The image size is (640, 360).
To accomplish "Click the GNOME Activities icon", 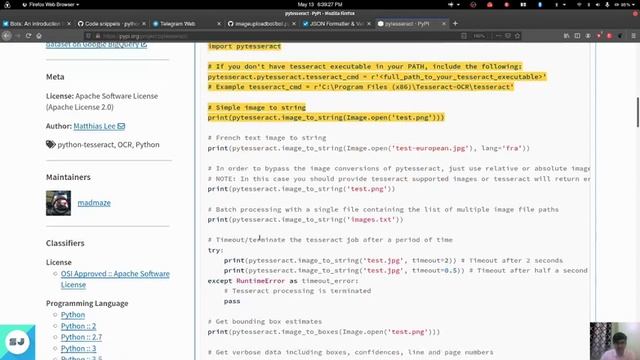I will pyautogui.click(x=7, y=4).
